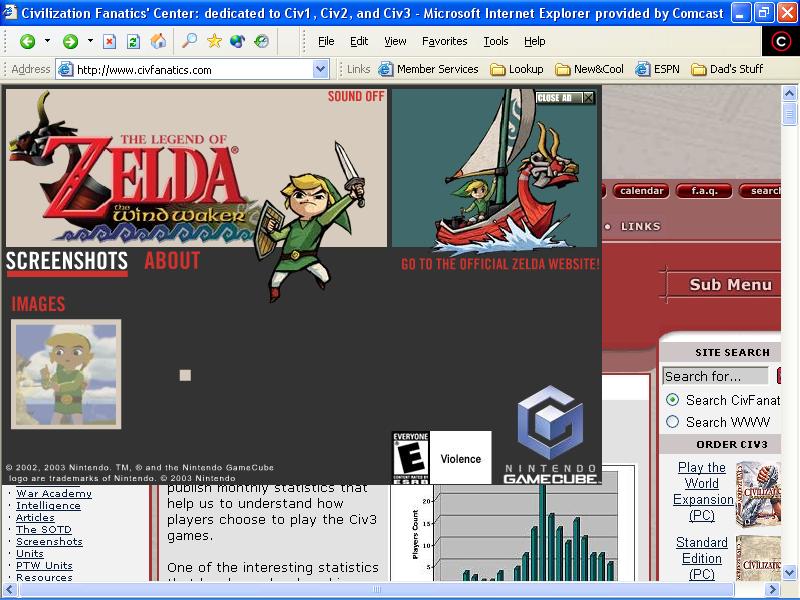Open The SOTD sidebar link
The width and height of the screenshot is (800, 600).
[44, 530]
